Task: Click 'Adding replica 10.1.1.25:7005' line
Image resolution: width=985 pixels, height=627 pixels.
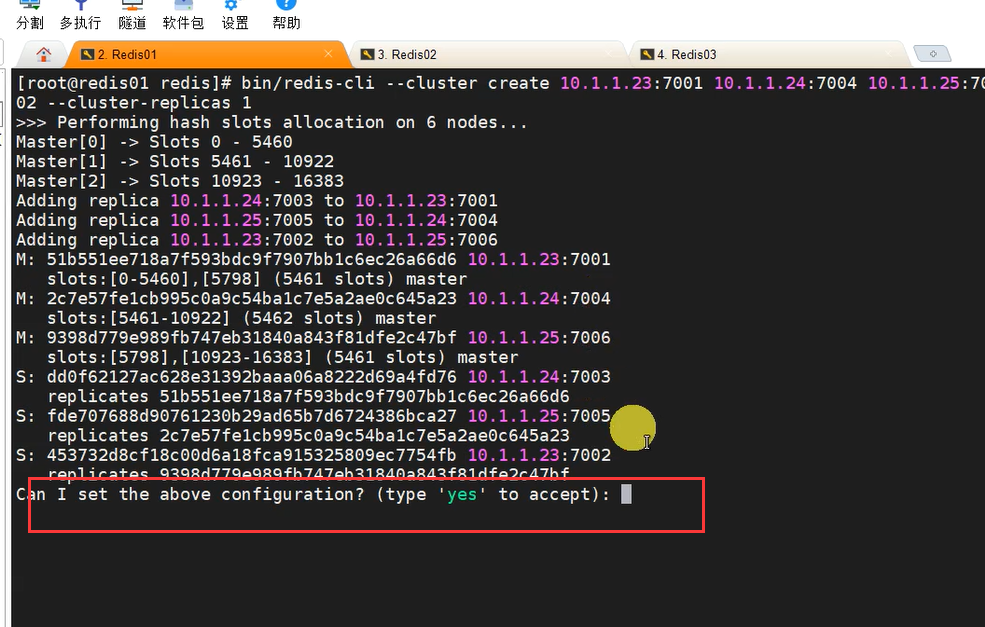Action: [x=256, y=221]
